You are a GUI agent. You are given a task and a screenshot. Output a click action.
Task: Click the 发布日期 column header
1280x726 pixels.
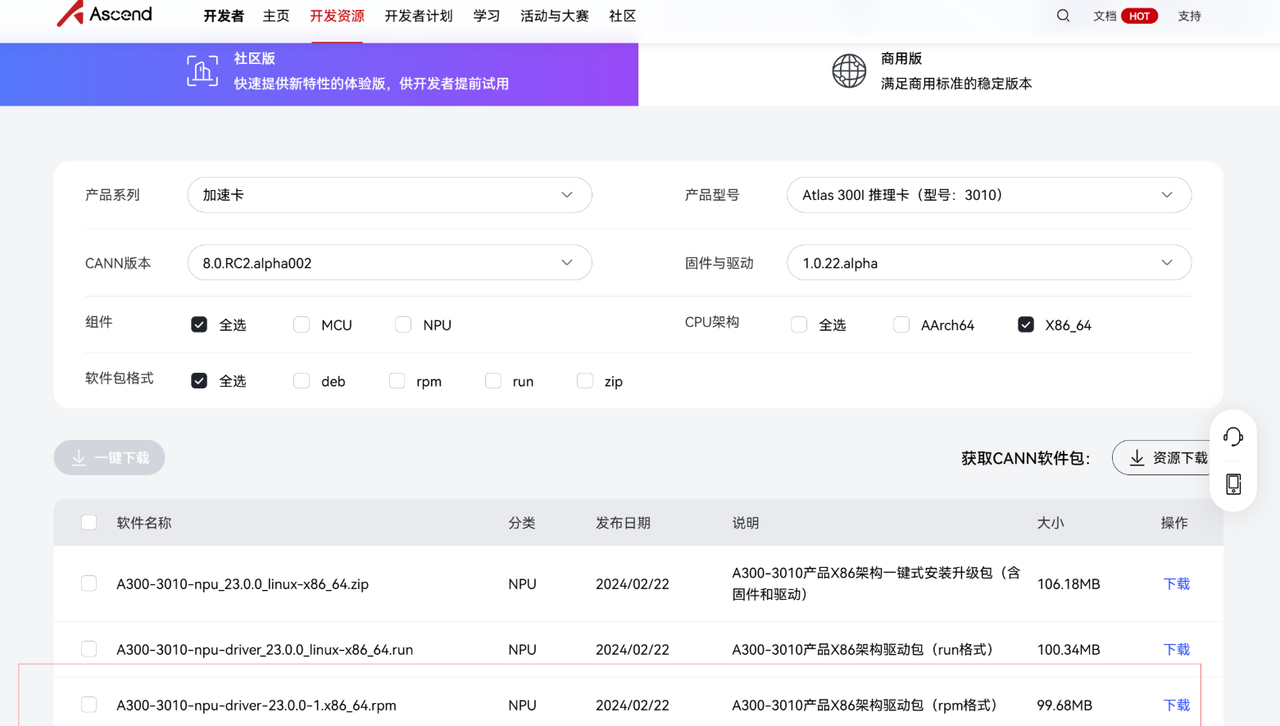pyautogui.click(x=623, y=523)
